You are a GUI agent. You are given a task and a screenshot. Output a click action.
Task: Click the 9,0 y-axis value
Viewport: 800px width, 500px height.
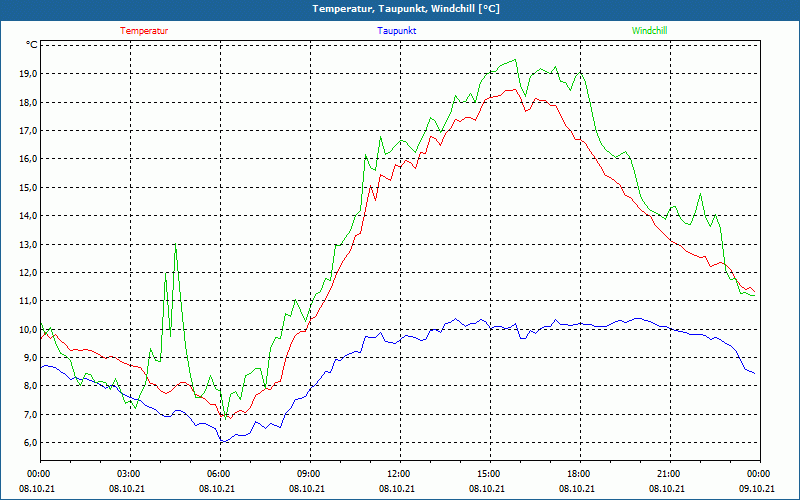31,357
